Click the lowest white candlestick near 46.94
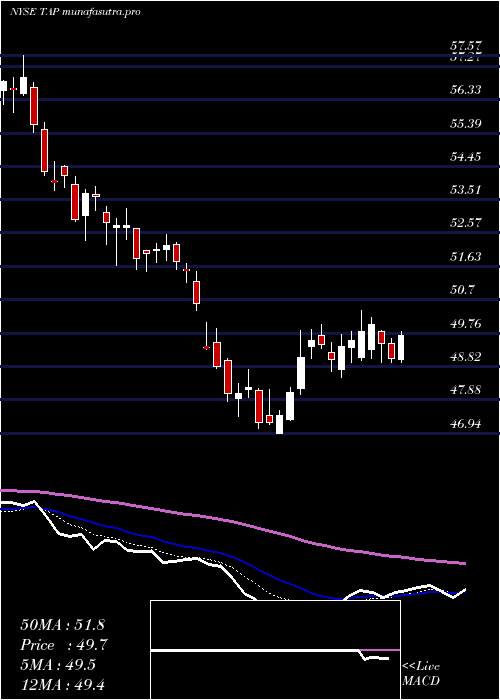This screenshot has height=700, width=500. click(x=279, y=424)
